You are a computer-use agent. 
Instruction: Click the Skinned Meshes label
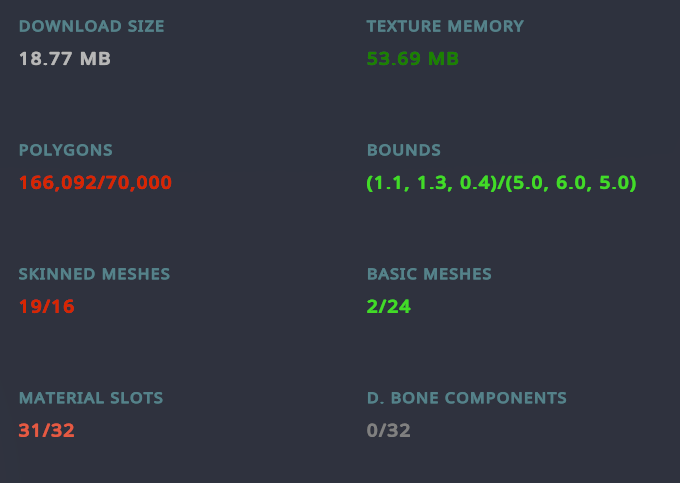(x=95, y=274)
